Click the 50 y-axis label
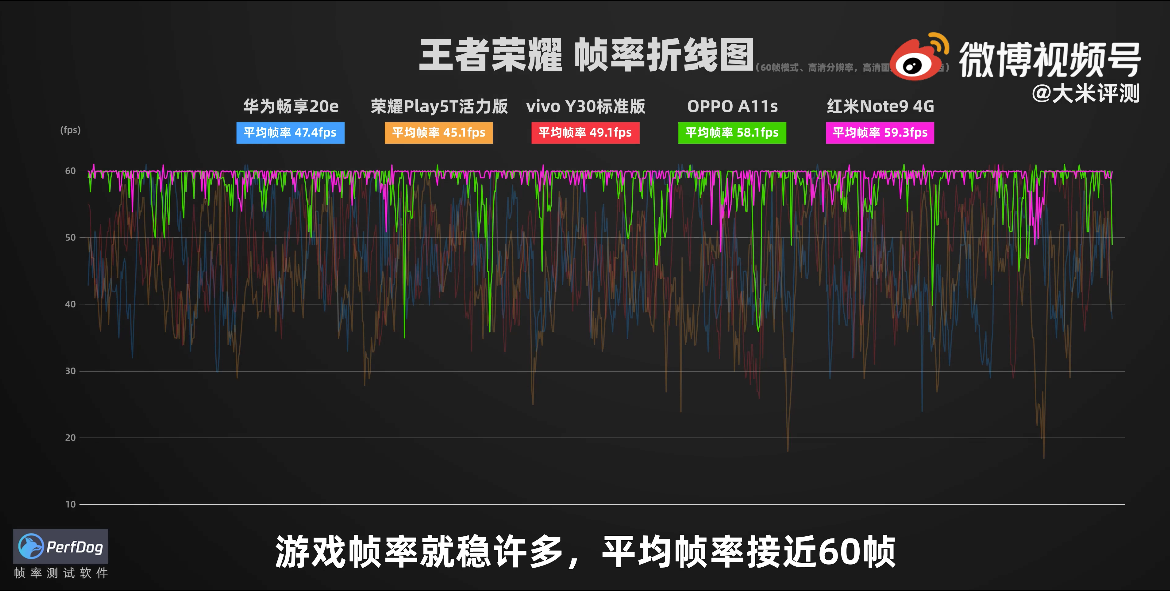Screen dimensions: 1170x591 tap(70, 237)
